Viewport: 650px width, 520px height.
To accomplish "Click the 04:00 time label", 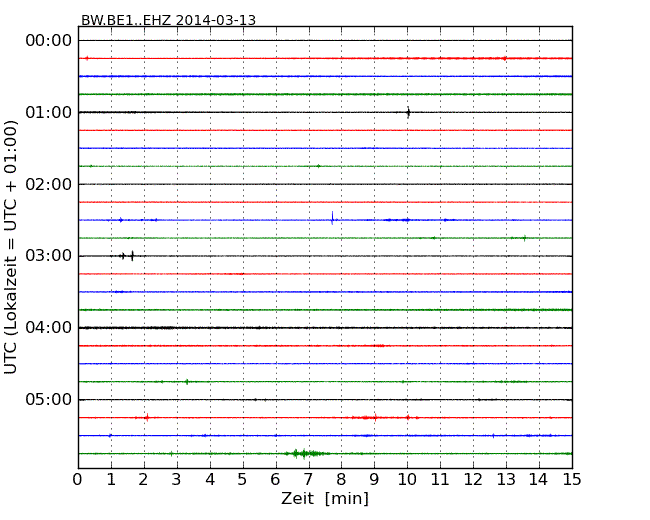I will click(x=49, y=328).
